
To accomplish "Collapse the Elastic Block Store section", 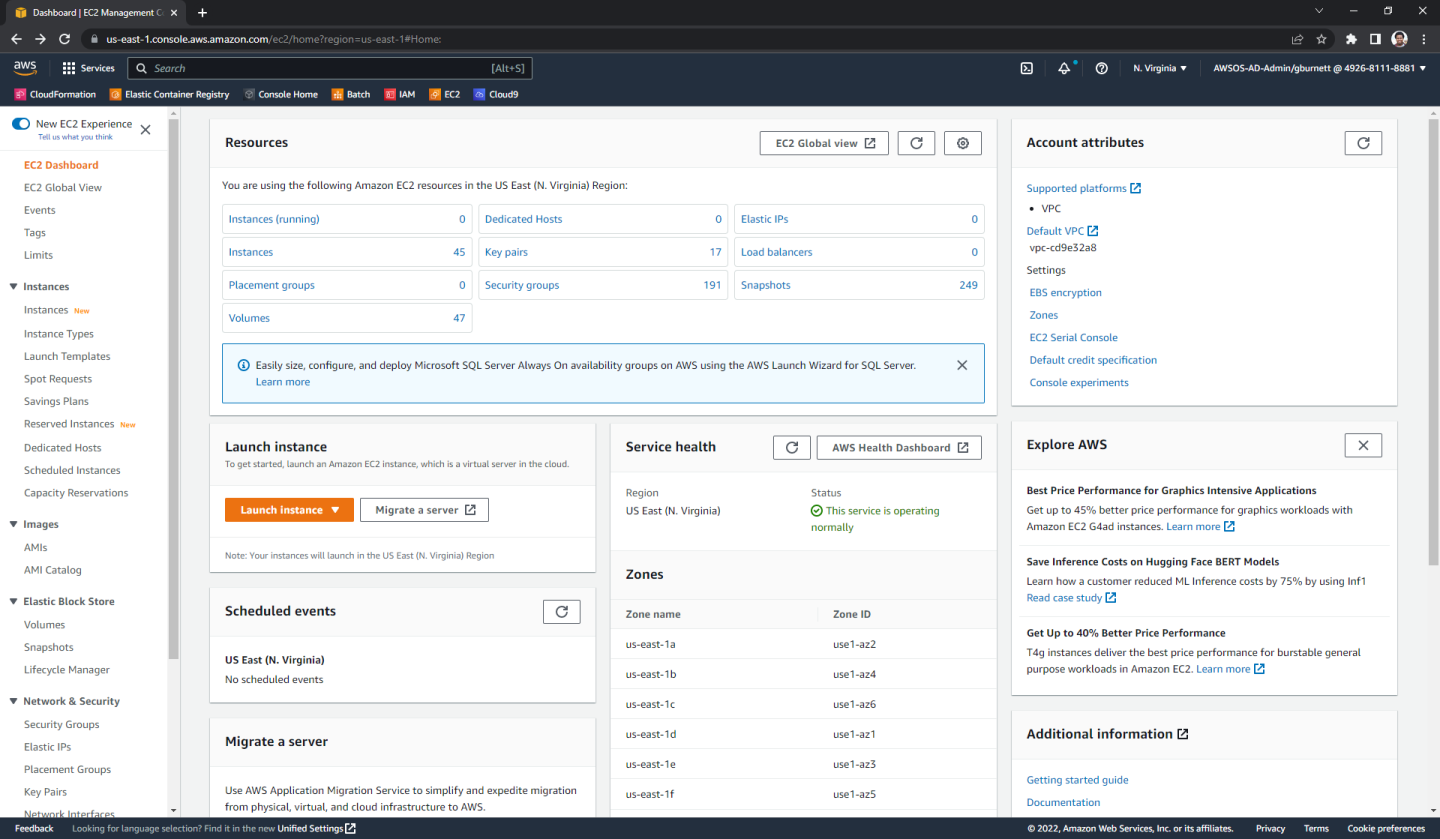I will [x=13, y=602].
